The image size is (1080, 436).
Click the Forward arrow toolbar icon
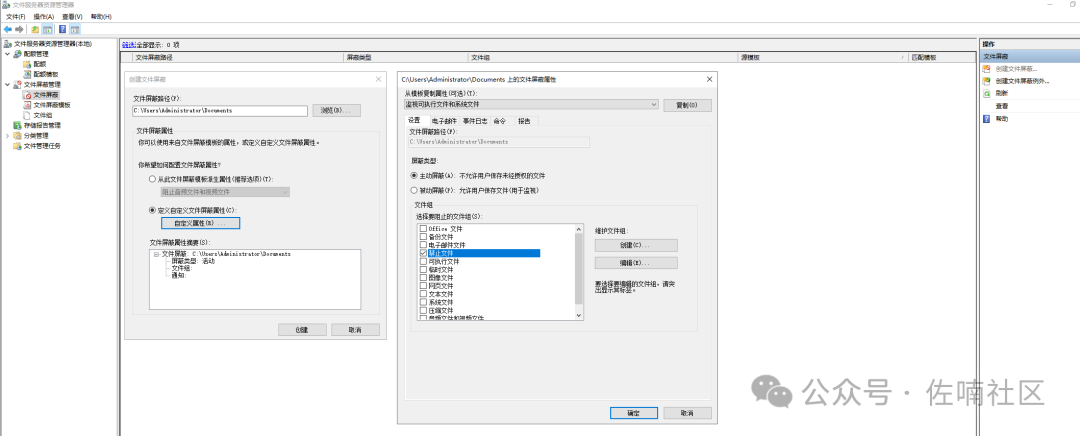click(x=19, y=30)
